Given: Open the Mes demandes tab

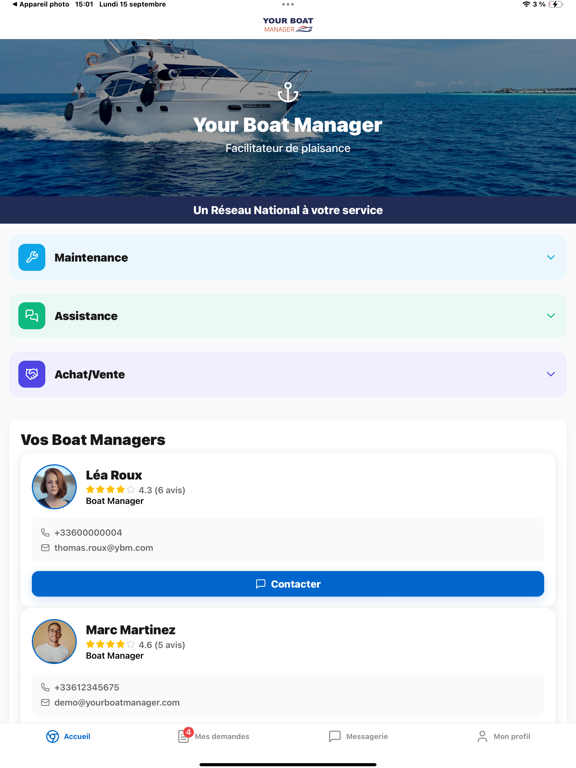Looking at the screenshot, I should coord(214,736).
